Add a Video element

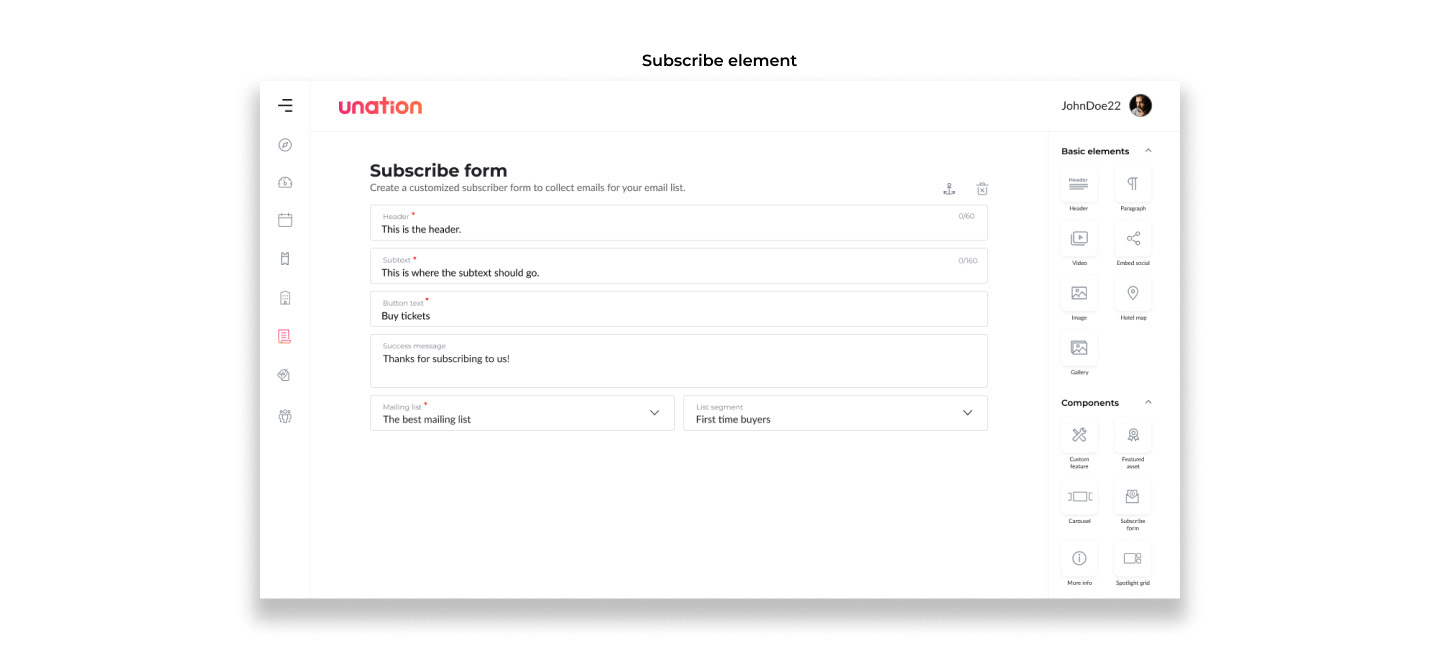point(1079,239)
